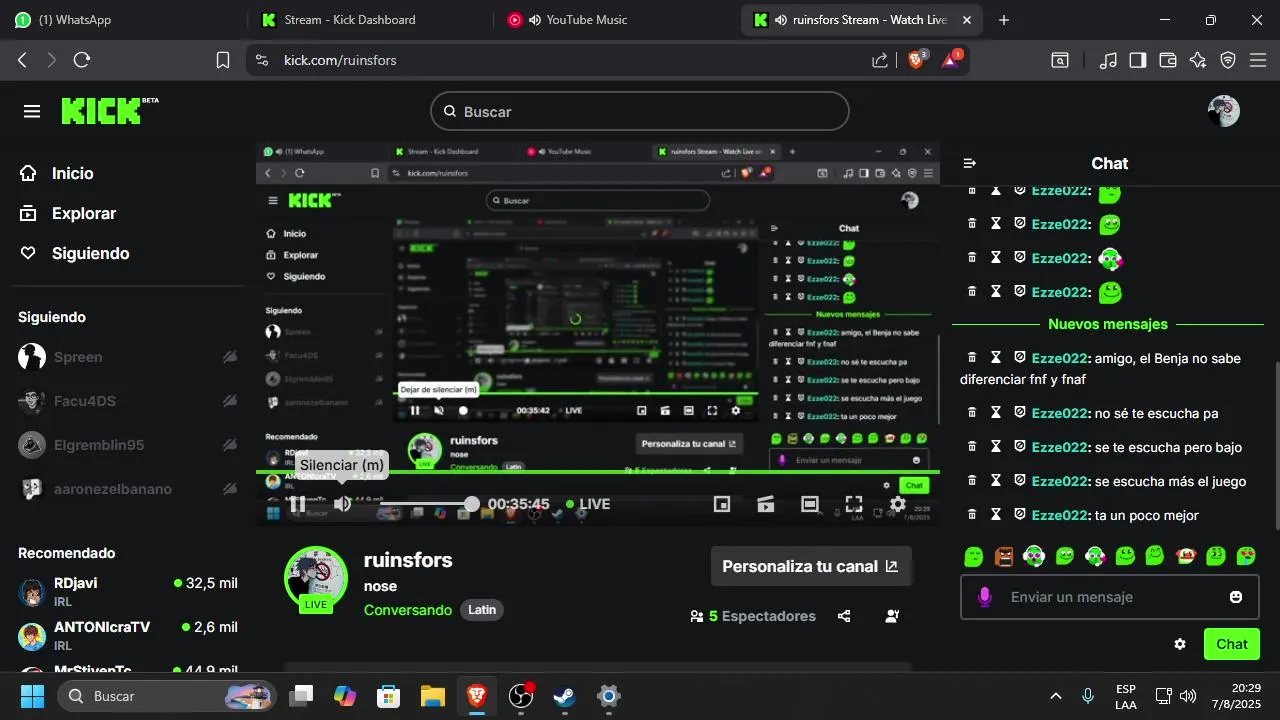Mute audio icon on YouTube Music tab
Viewport: 1280px width, 720px height.
[x=535, y=20]
